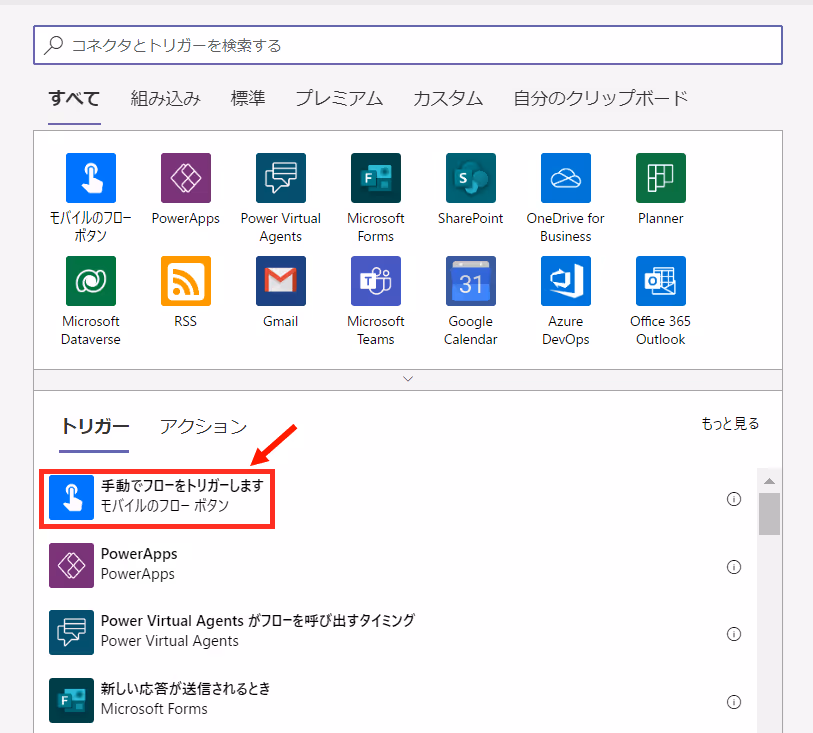Show info for 新しい応答が送信されるとき trigger
This screenshot has width=813, height=733.
point(734,702)
